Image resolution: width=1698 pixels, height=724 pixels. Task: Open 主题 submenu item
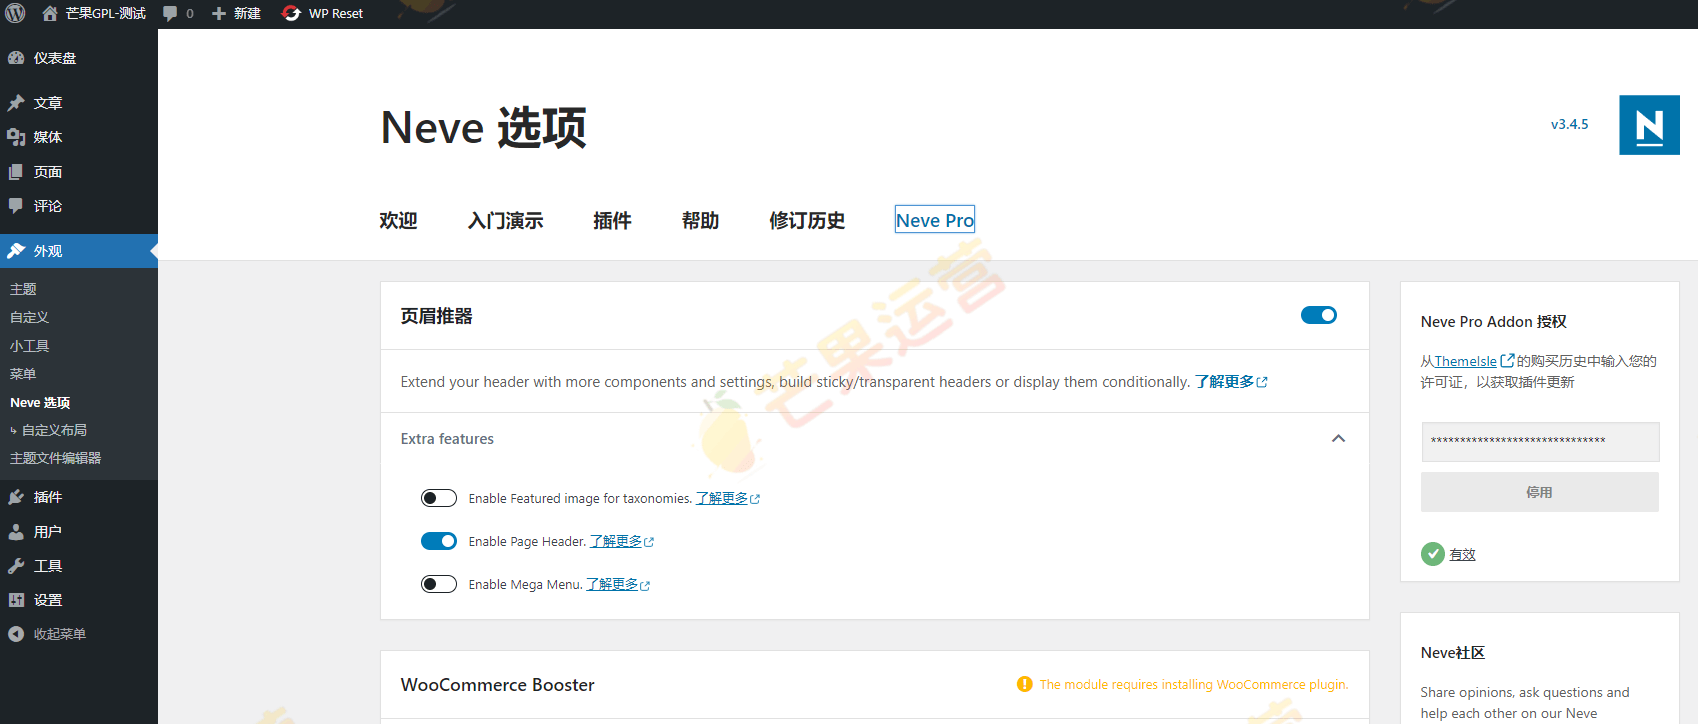point(23,289)
